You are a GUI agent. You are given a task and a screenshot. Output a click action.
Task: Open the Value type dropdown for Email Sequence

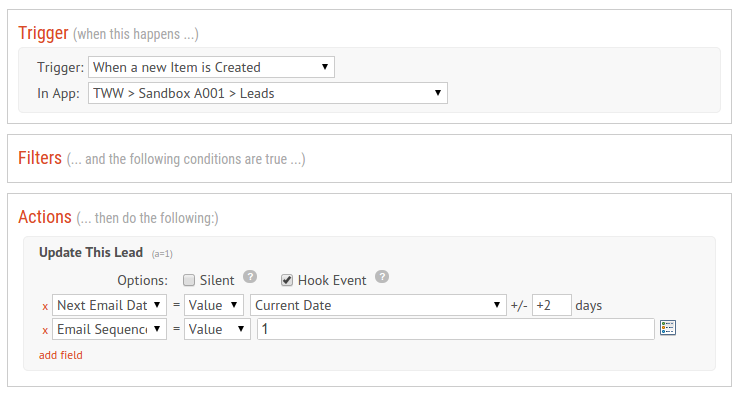click(217, 329)
